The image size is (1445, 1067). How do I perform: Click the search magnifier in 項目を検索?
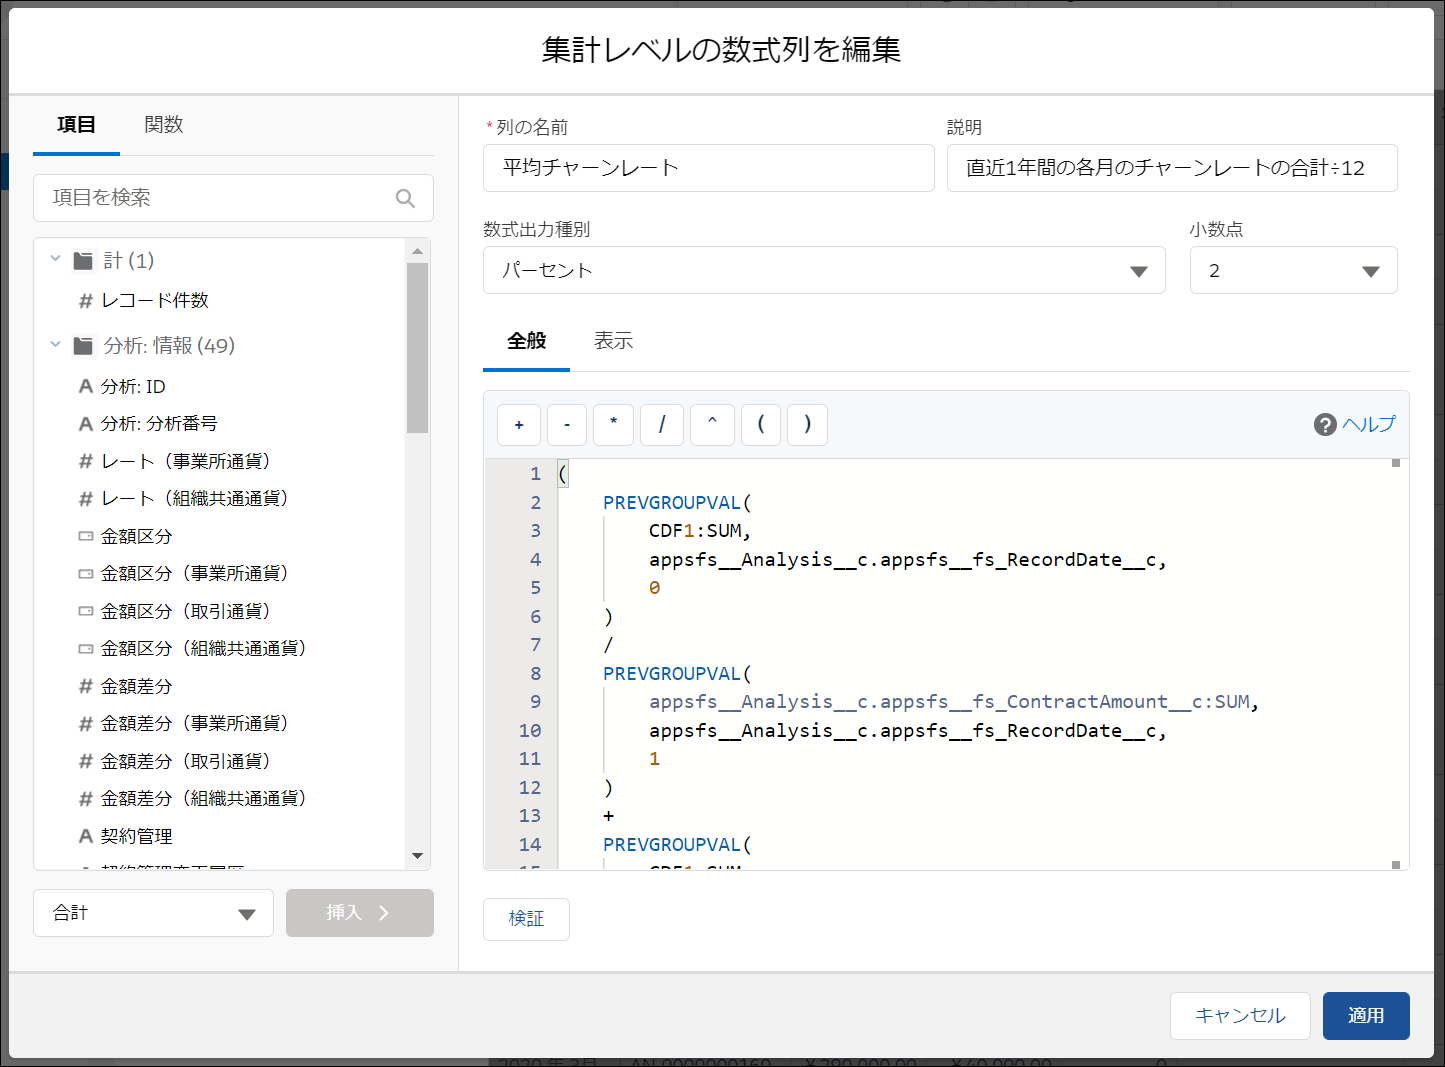pyautogui.click(x=405, y=198)
